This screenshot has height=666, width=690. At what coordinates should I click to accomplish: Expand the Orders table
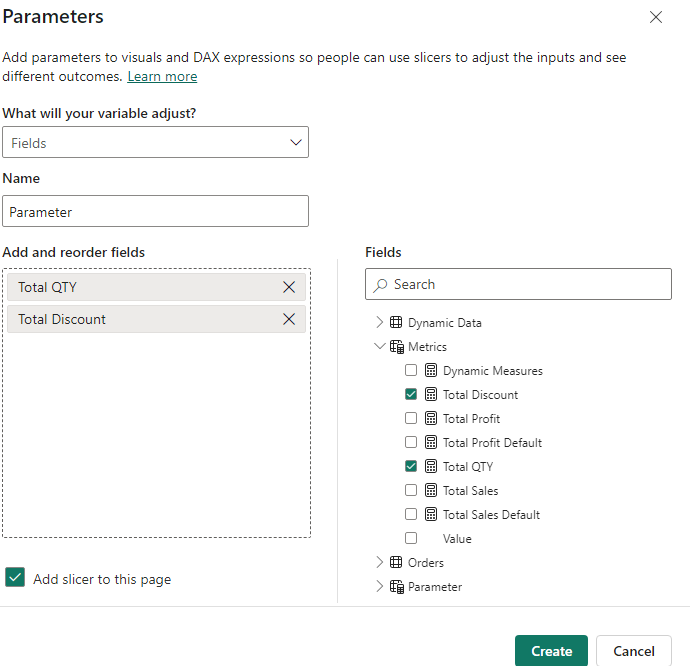379,562
